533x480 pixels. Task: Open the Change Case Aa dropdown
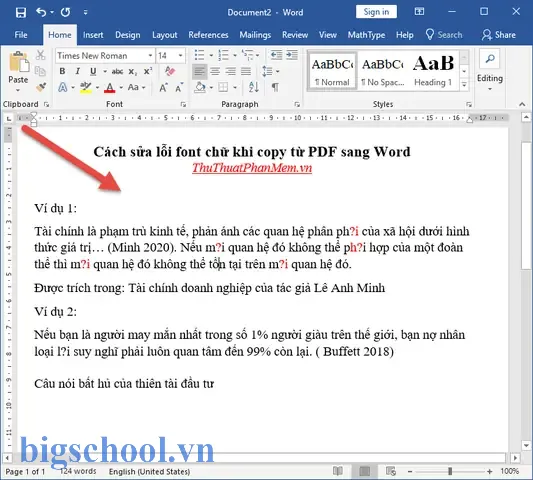[x=136, y=87]
